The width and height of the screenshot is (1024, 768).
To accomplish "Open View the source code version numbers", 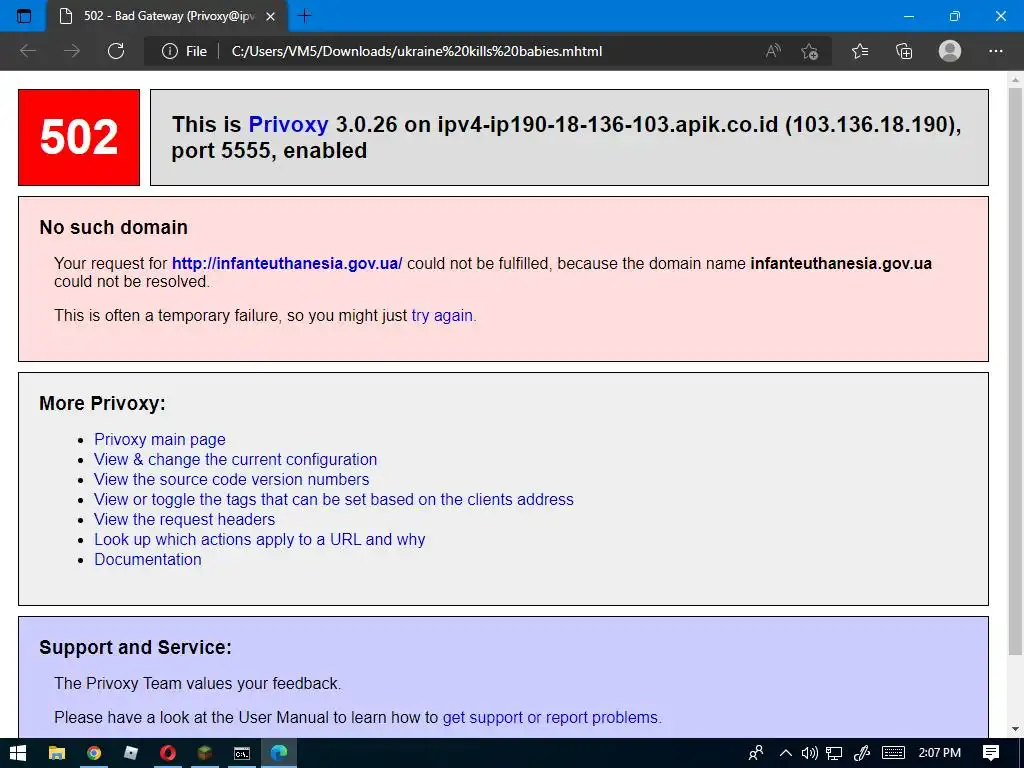I will (x=232, y=479).
